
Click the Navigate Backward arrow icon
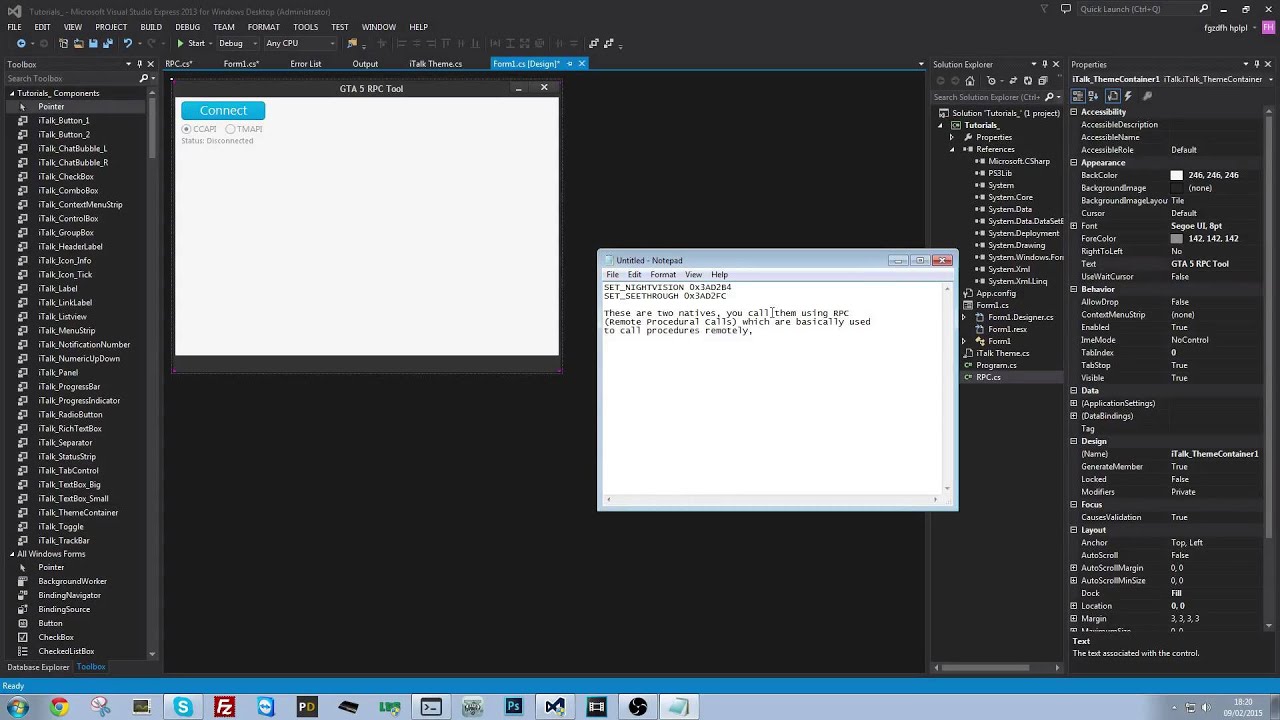(21, 43)
